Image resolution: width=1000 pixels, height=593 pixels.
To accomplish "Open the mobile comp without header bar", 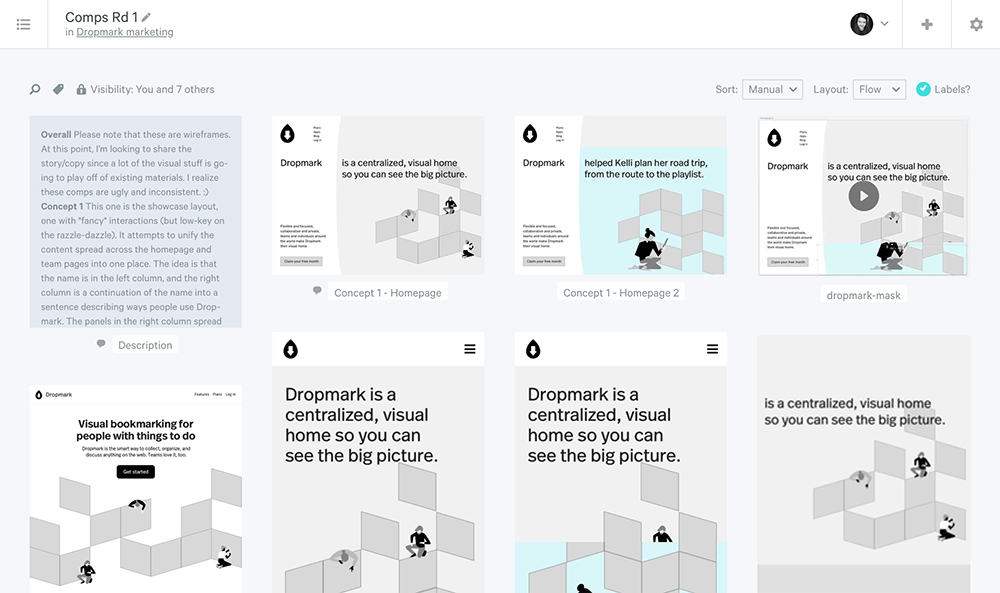I will click(x=864, y=464).
